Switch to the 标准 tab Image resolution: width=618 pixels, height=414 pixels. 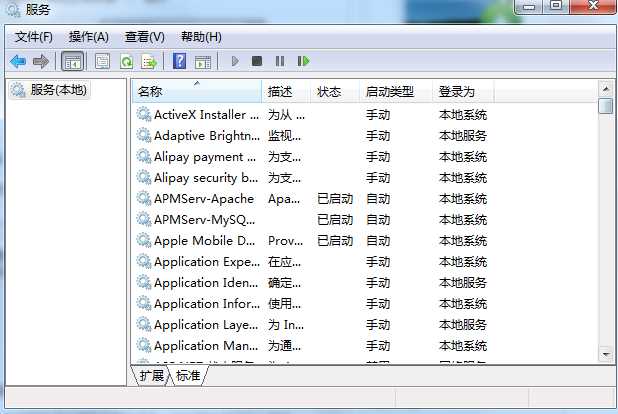point(188,375)
